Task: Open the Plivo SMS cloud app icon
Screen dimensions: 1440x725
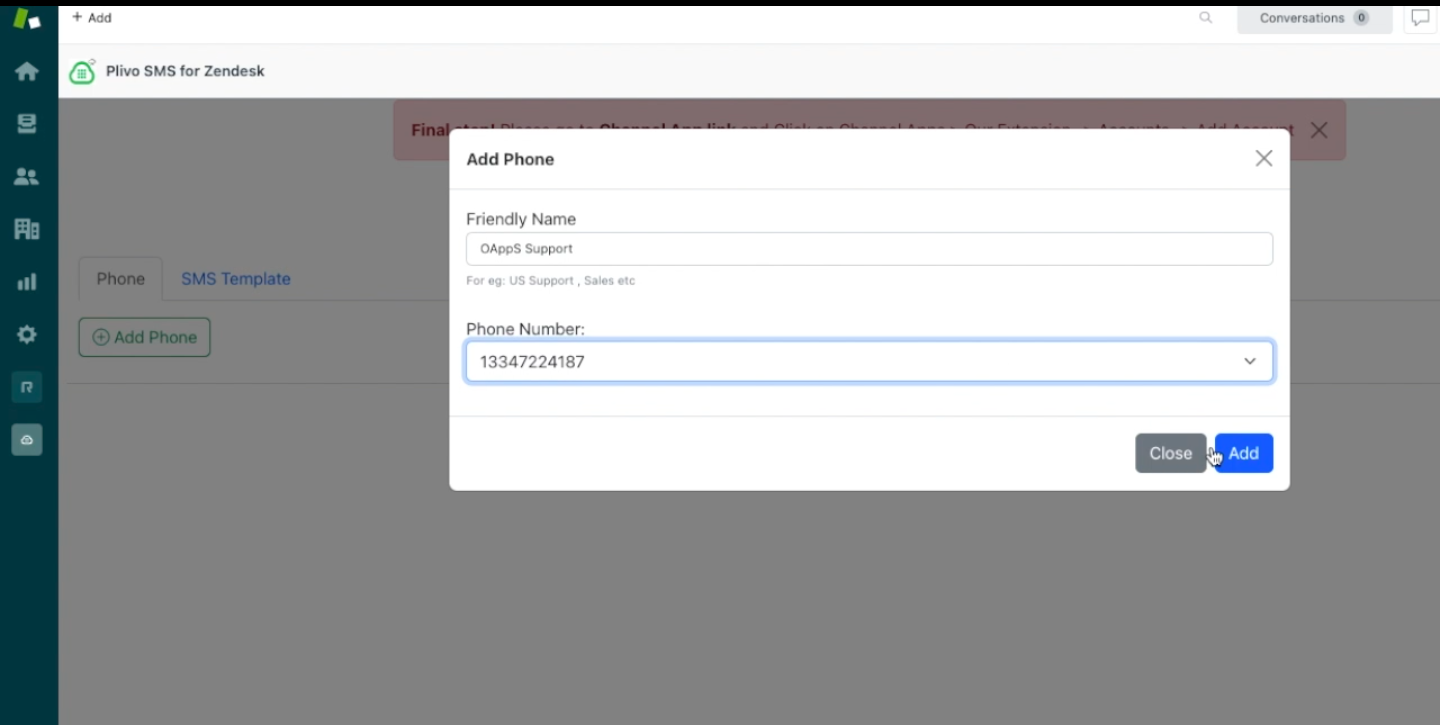Action: [27, 440]
